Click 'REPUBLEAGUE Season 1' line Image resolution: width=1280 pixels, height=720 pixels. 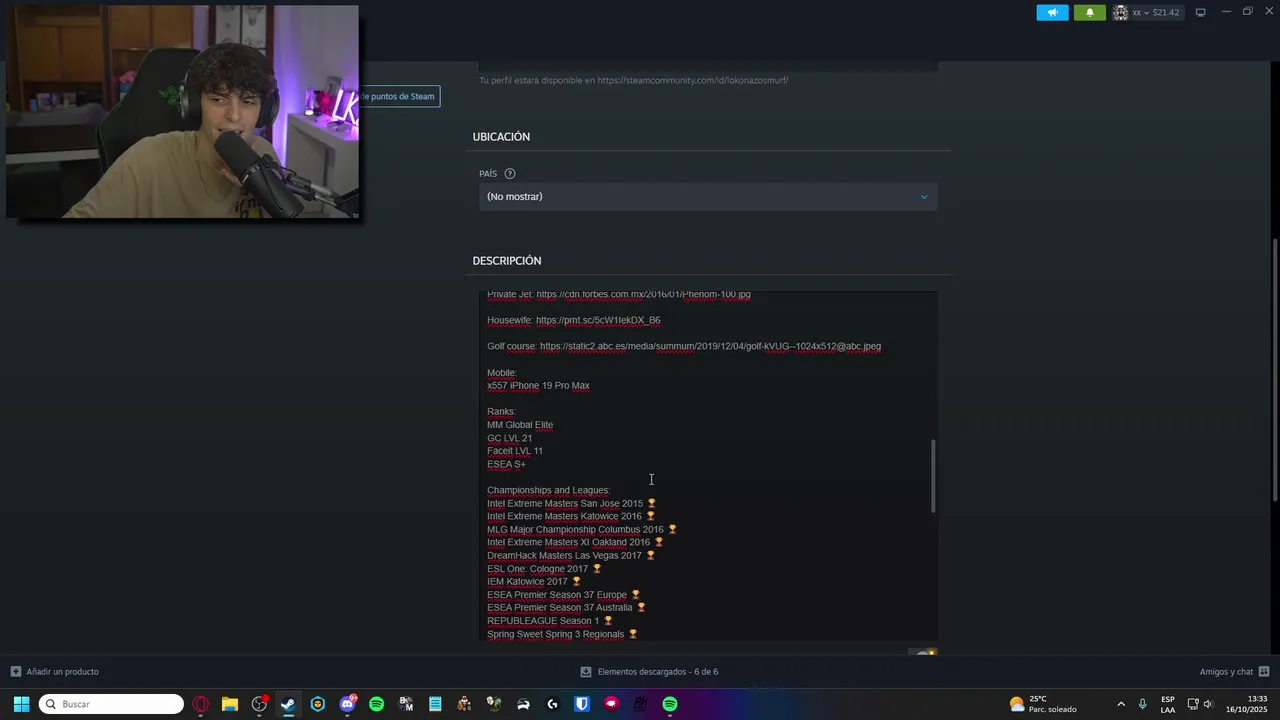coord(543,621)
